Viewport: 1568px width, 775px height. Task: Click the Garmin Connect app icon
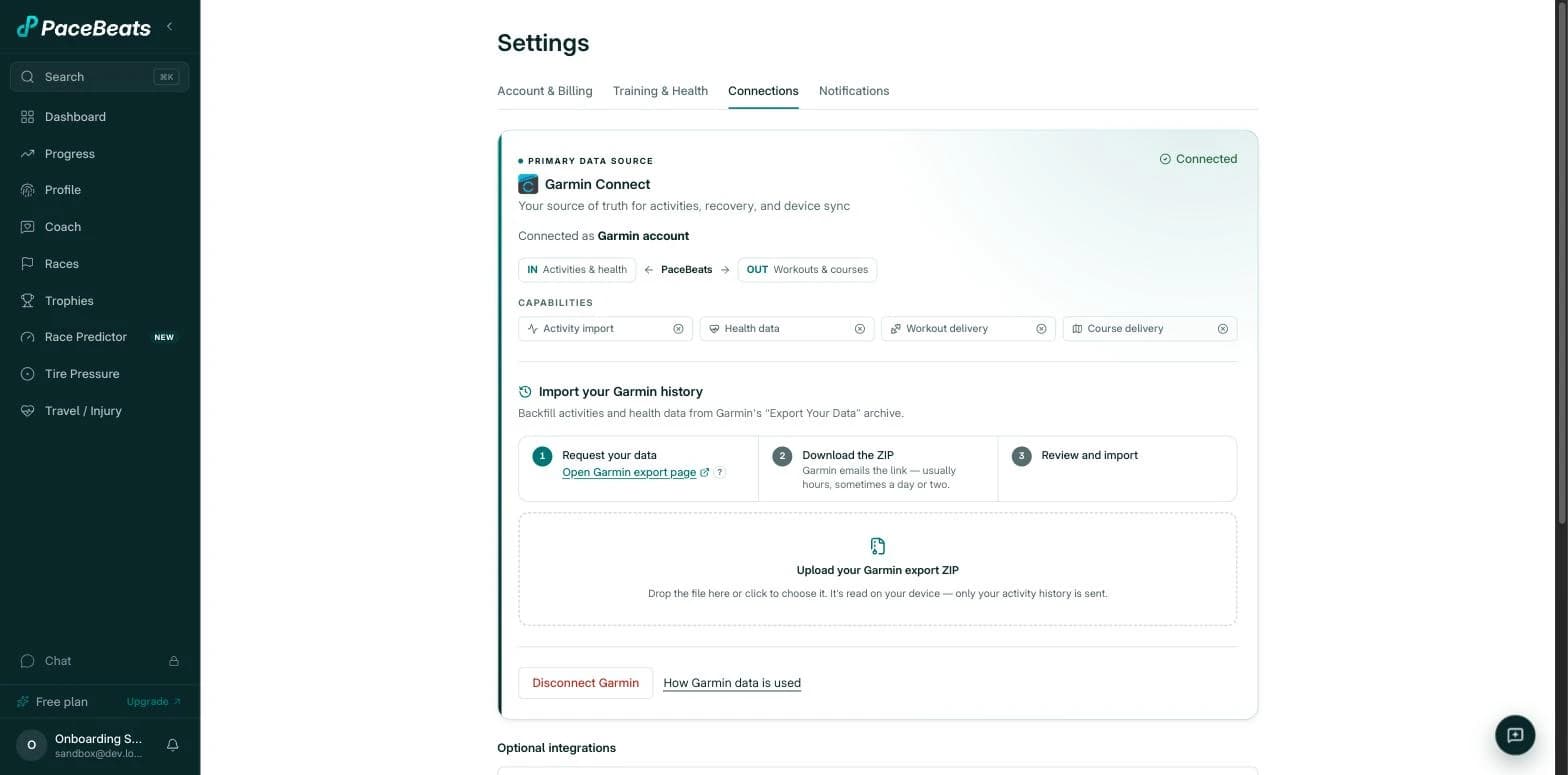pyautogui.click(x=528, y=184)
